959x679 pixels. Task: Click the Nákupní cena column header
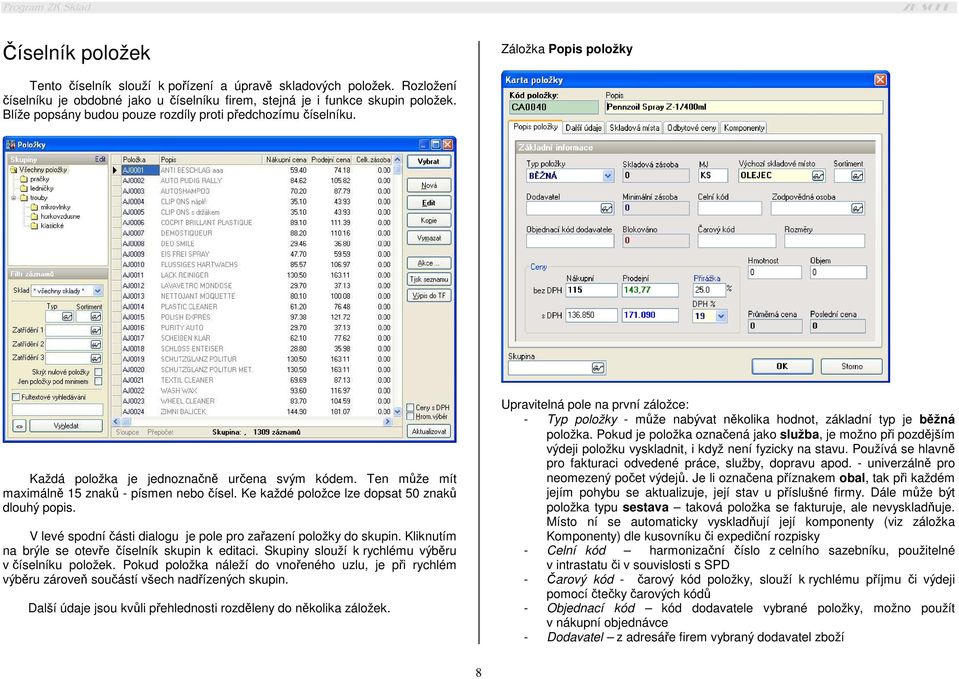pos(286,159)
